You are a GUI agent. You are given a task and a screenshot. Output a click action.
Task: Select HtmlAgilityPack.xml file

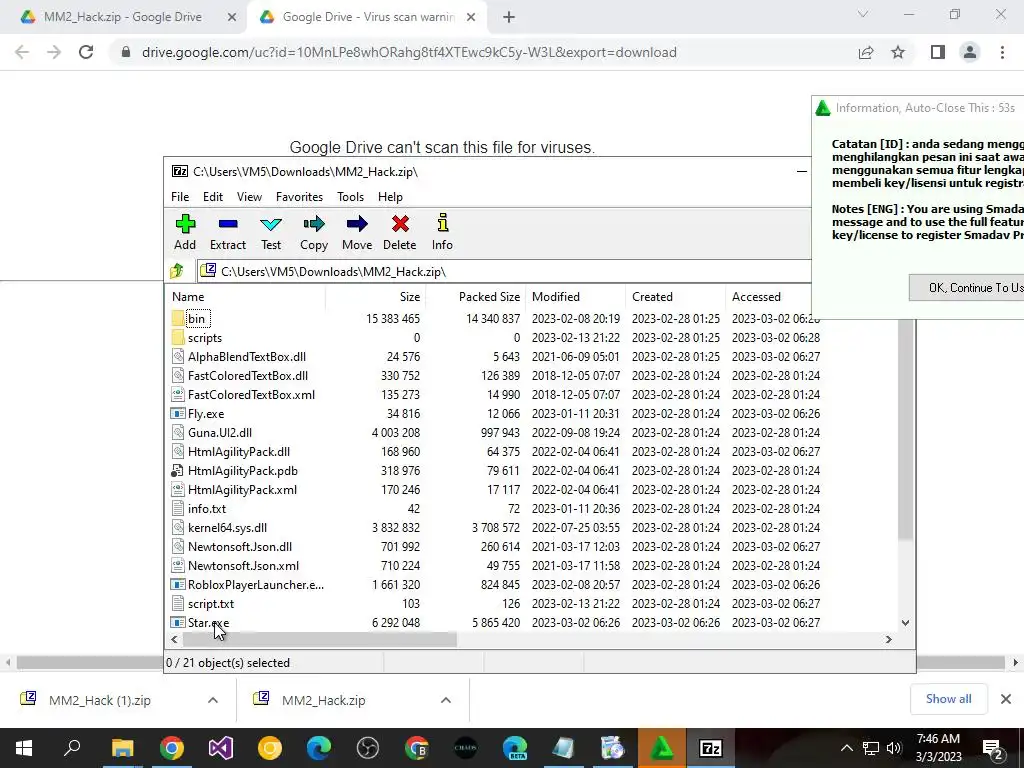click(242, 489)
